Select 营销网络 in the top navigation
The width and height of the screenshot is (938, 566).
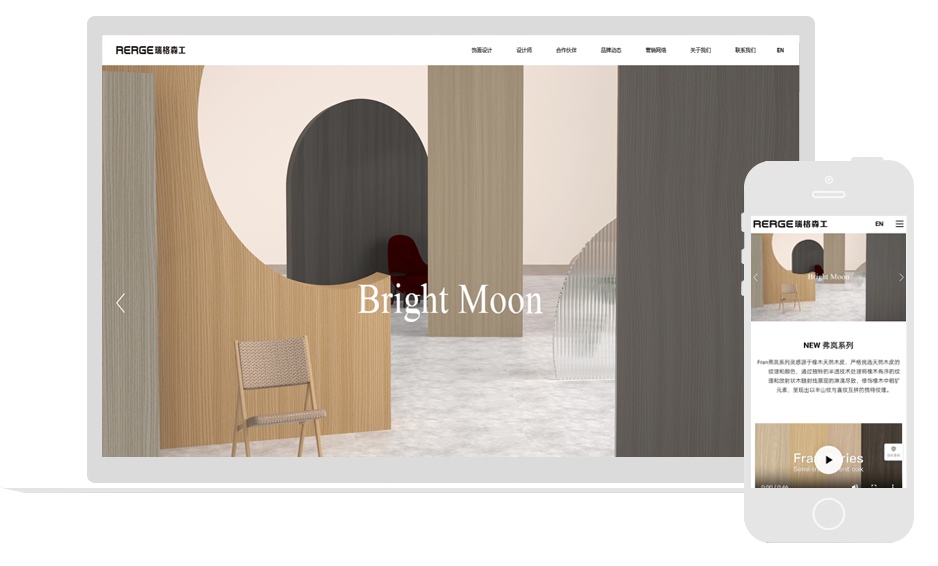coord(656,50)
